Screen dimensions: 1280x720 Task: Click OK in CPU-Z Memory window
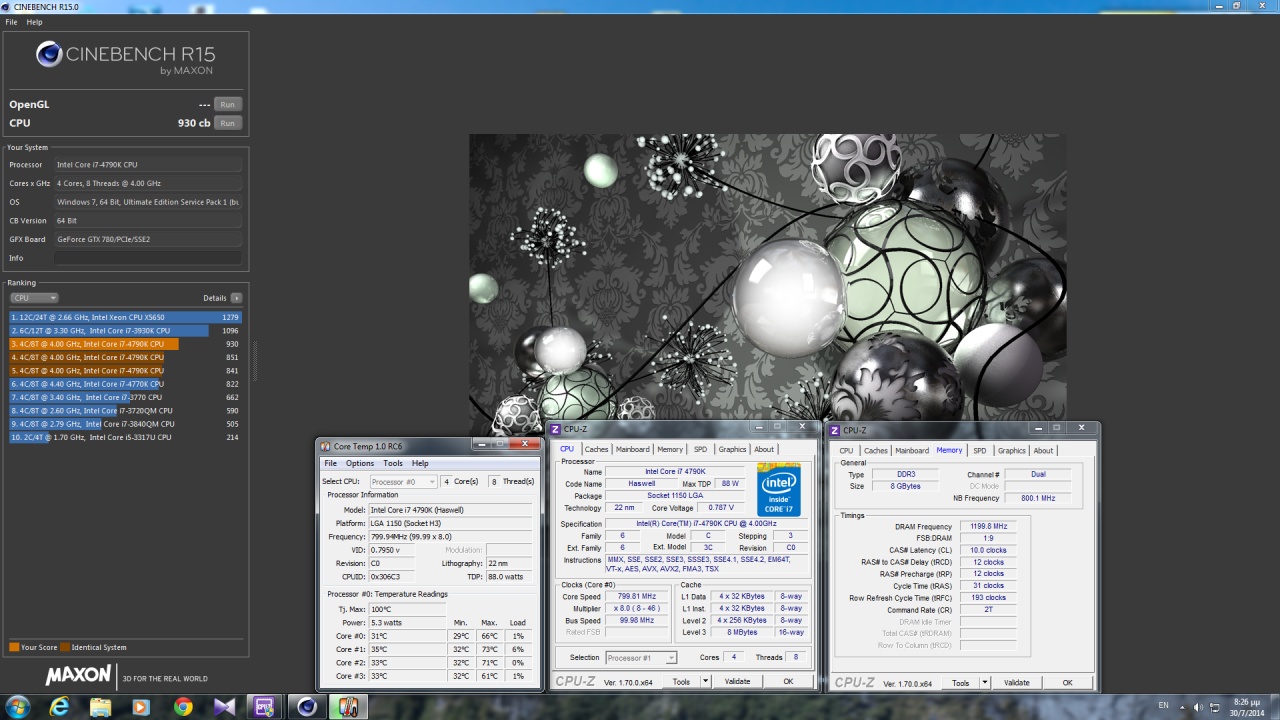[1067, 683]
